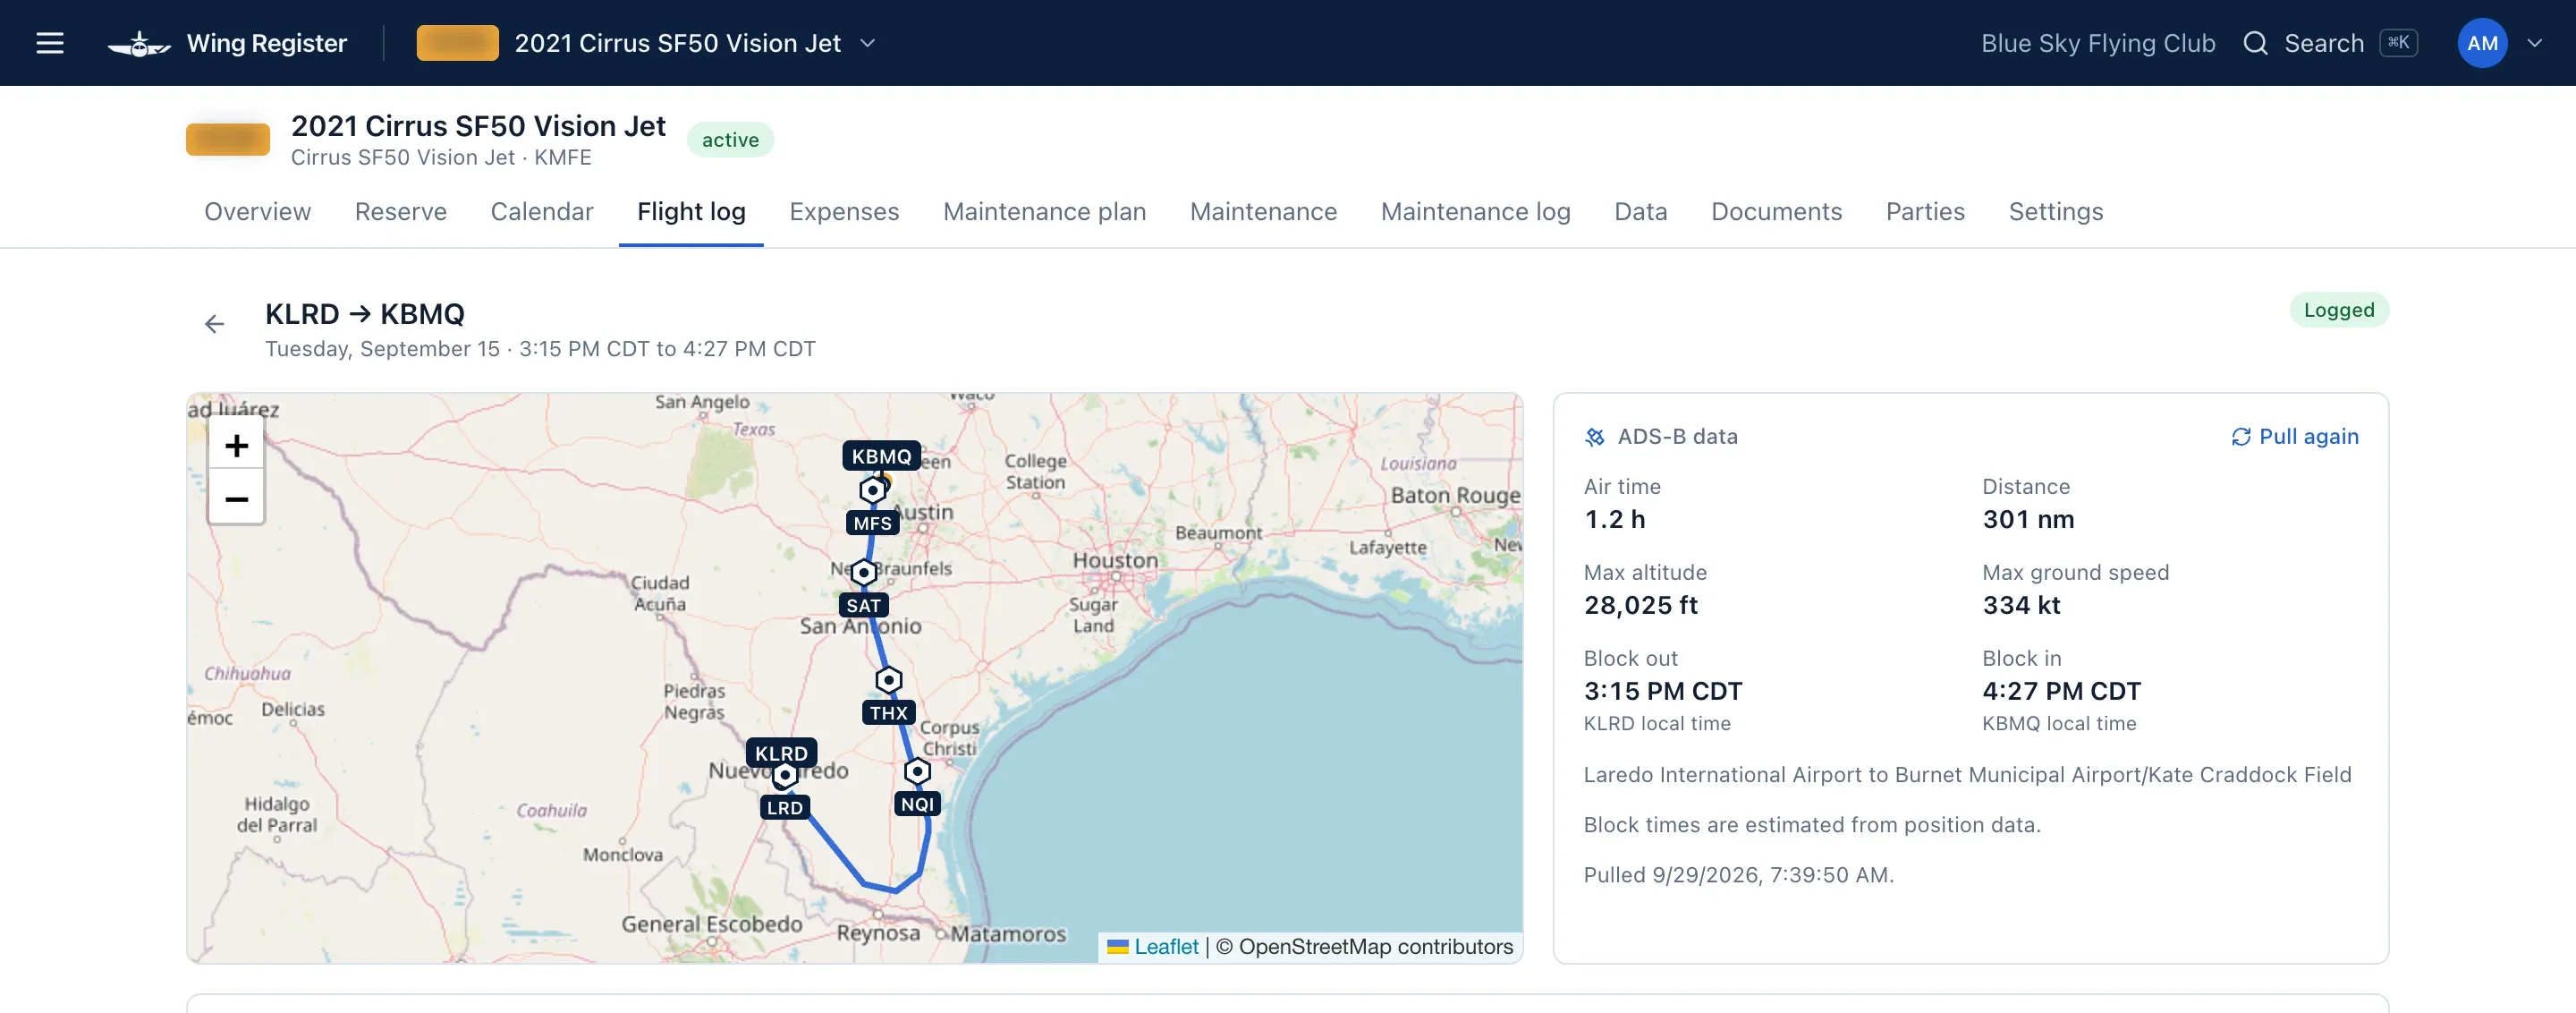The image size is (2576, 1013).
Task: Open the hamburger navigation menu
Action: click(50, 43)
